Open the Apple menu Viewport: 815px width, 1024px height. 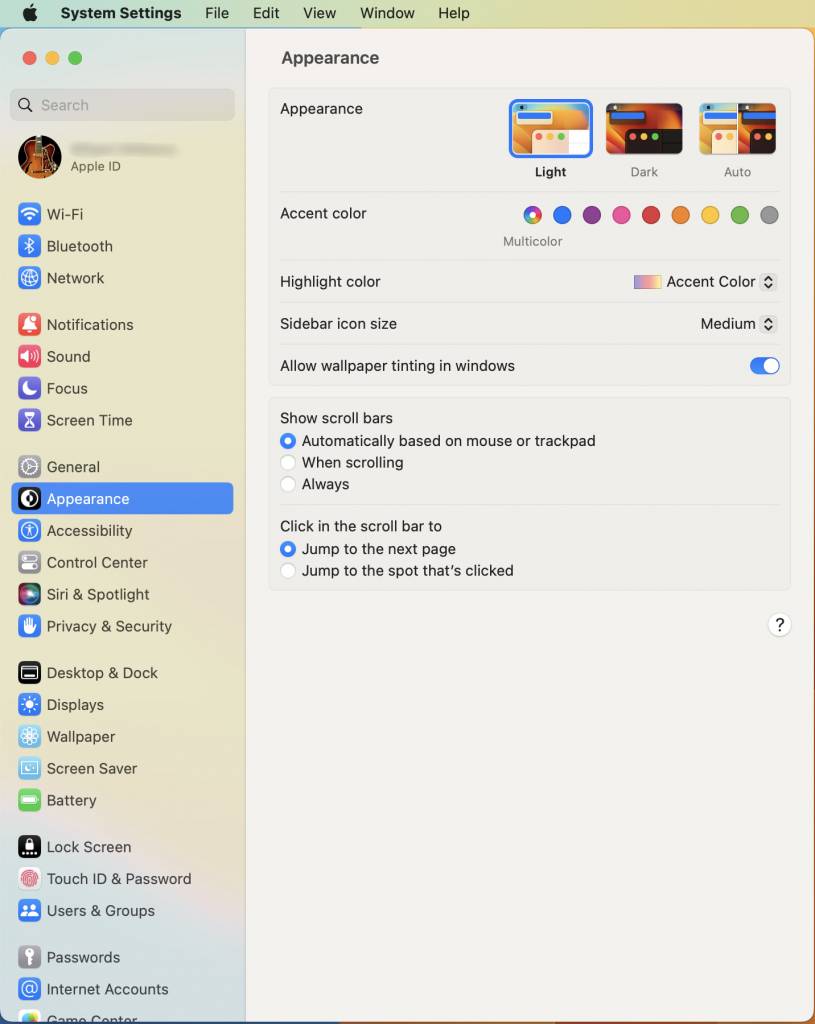tap(29, 13)
